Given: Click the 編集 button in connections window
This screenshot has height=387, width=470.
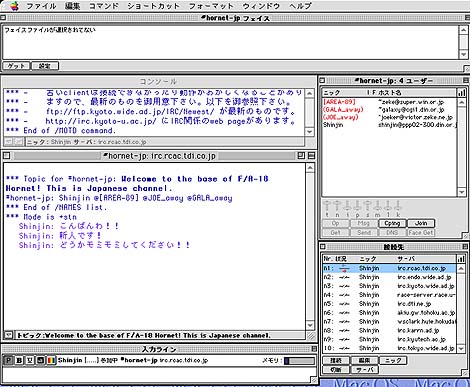Looking at the screenshot, I should click(x=364, y=360).
